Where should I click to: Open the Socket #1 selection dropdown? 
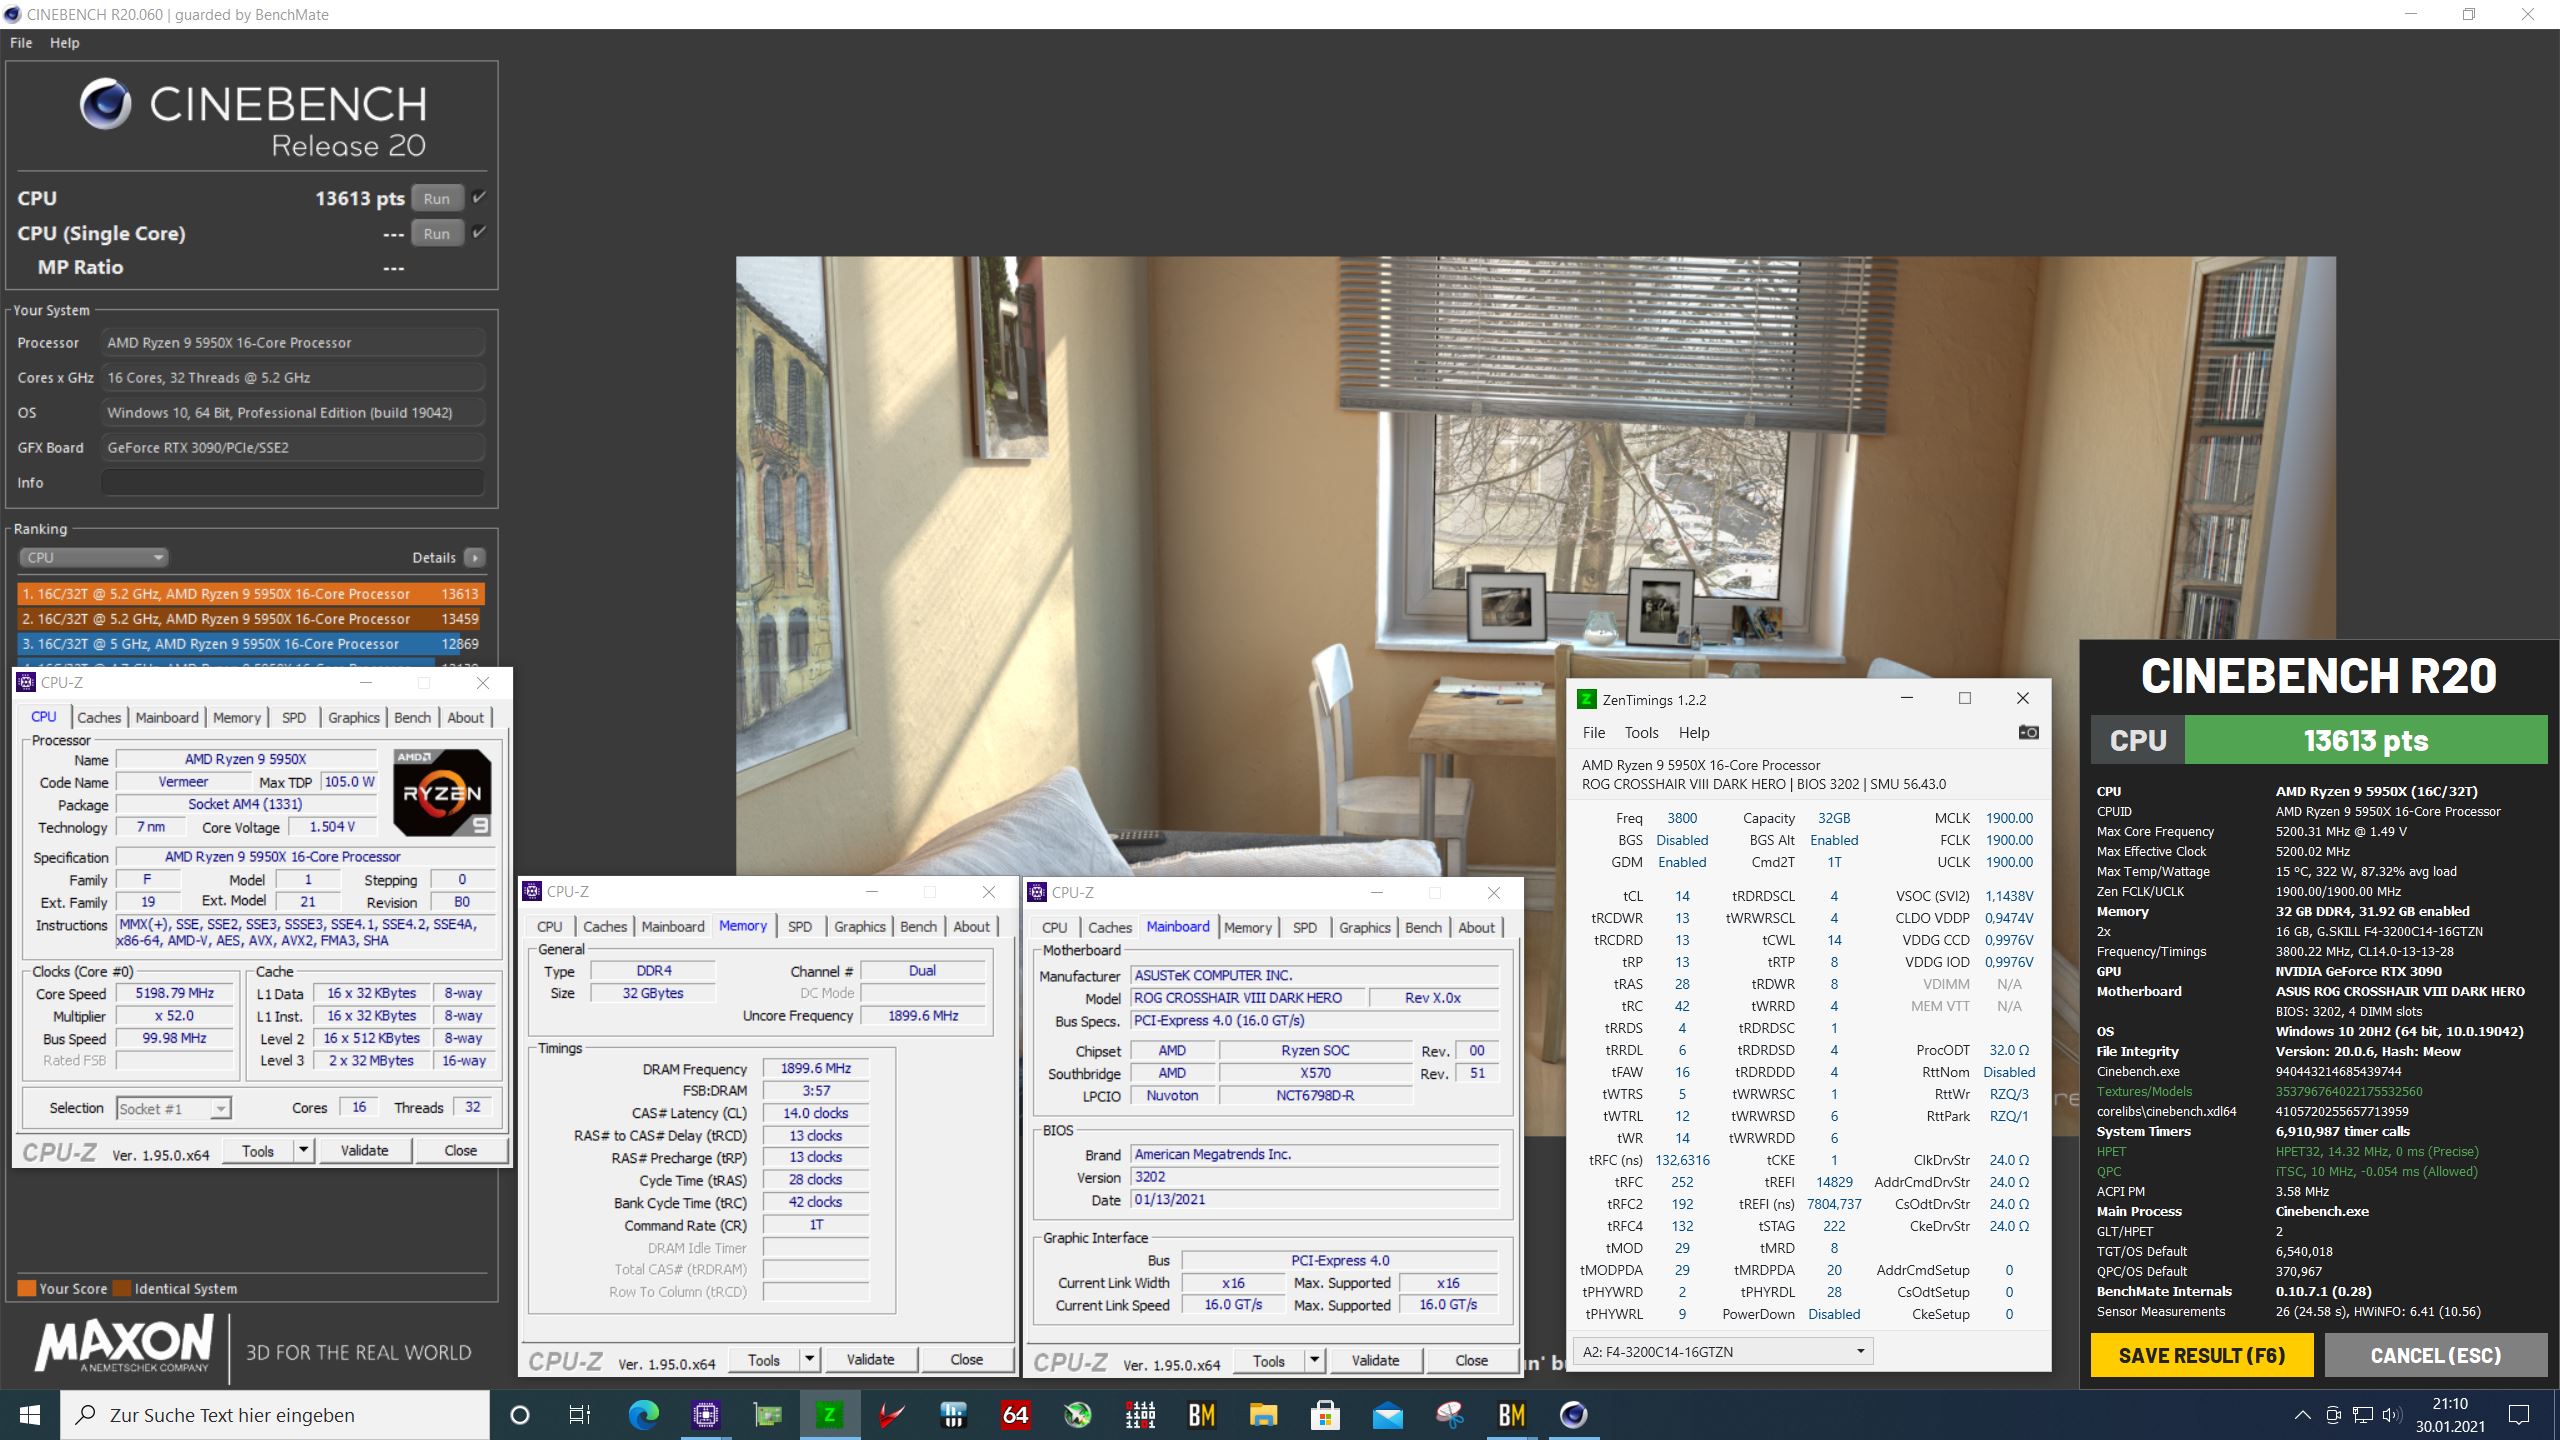[x=174, y=1108]
